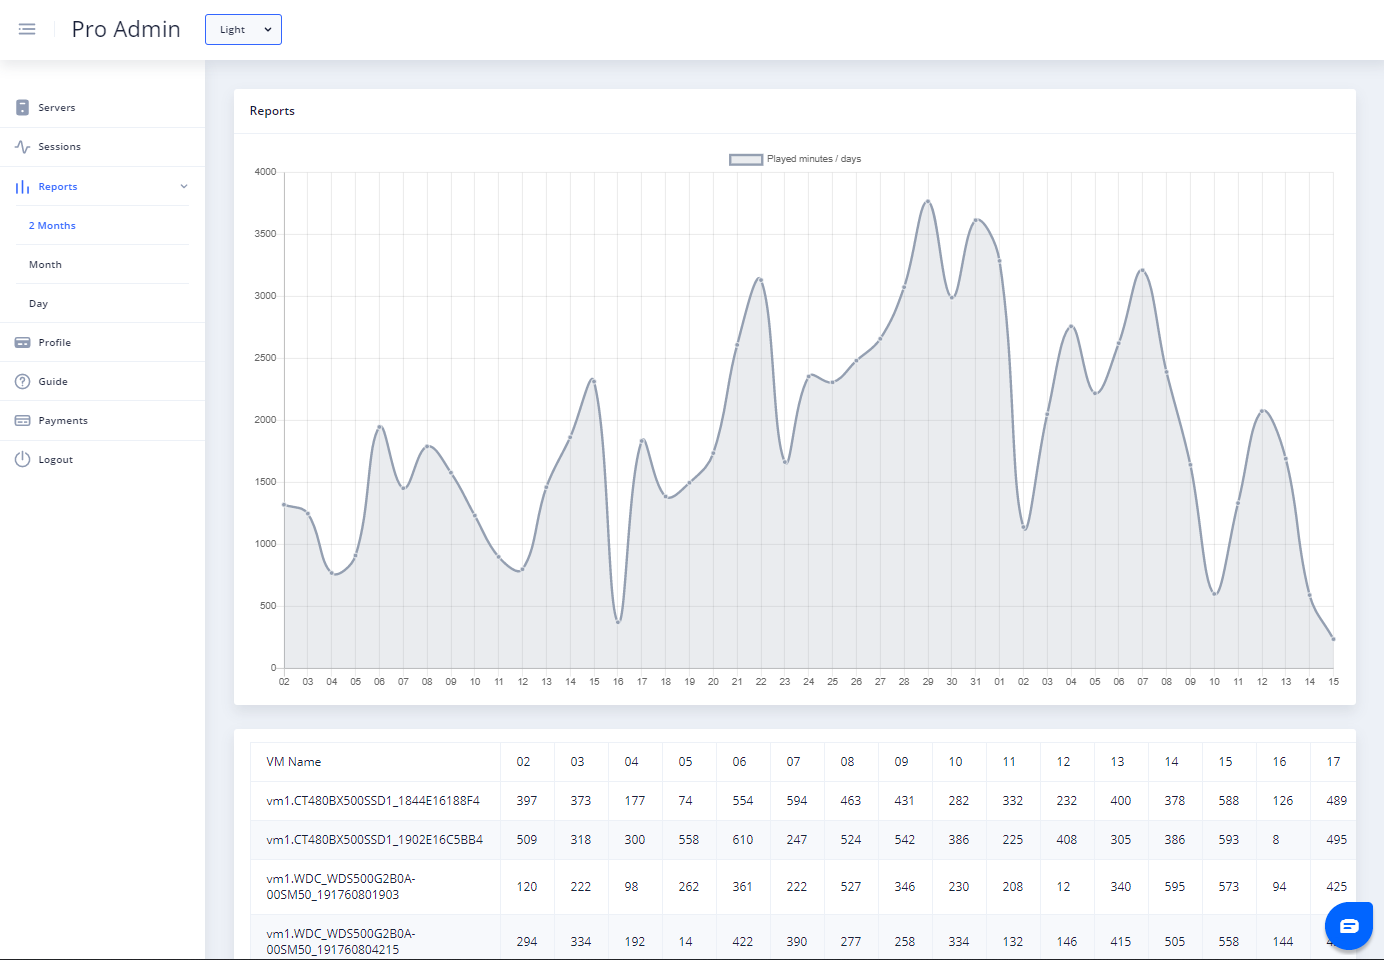Select the Day report
The height and width of the screenshot is (960, 1384).
point(38,303)
